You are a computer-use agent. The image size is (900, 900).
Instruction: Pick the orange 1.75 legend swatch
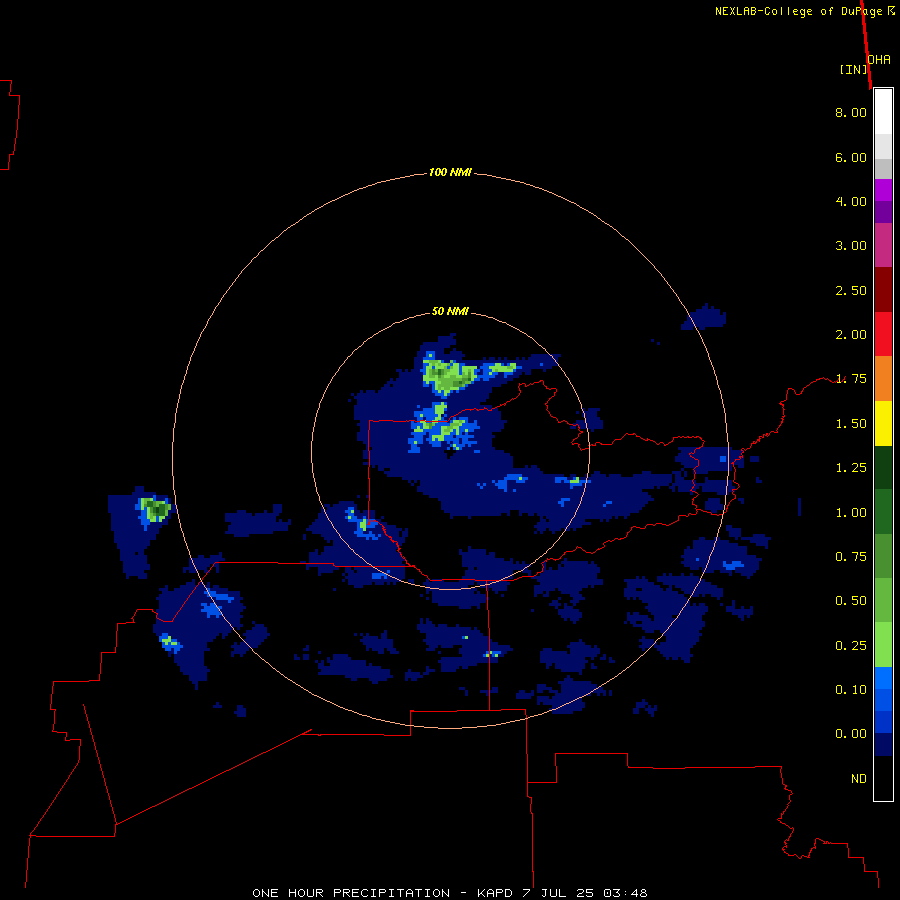(x=883, y=379)
